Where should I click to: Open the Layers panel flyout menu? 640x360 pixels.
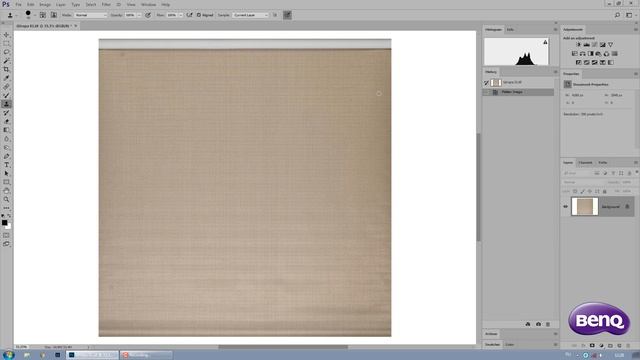click(636, 162)
